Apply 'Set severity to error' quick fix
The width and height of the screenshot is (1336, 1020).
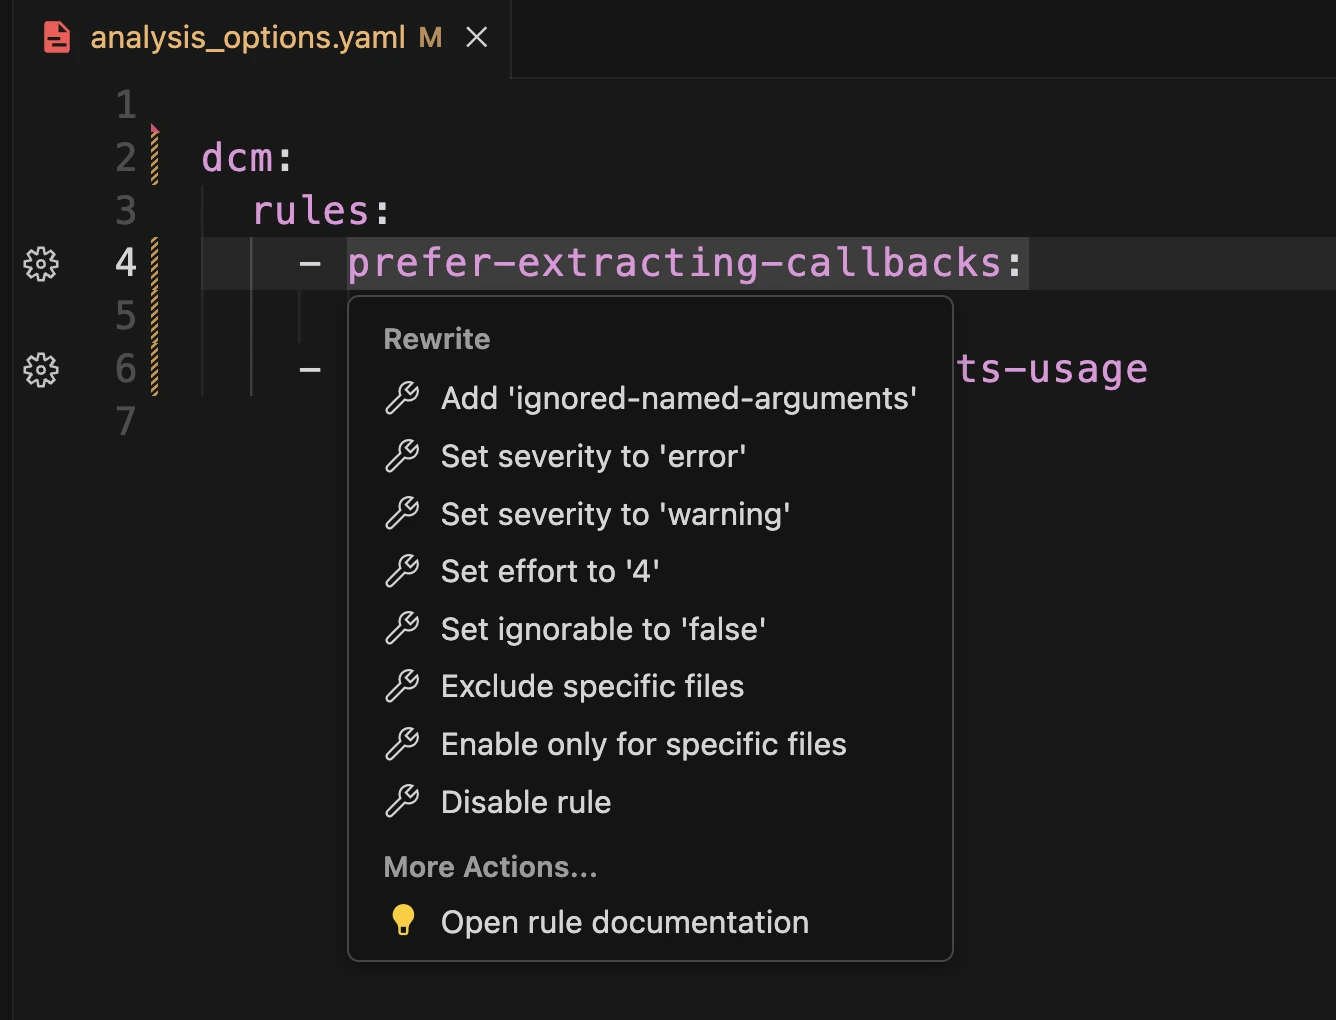(x=592, y=456)
